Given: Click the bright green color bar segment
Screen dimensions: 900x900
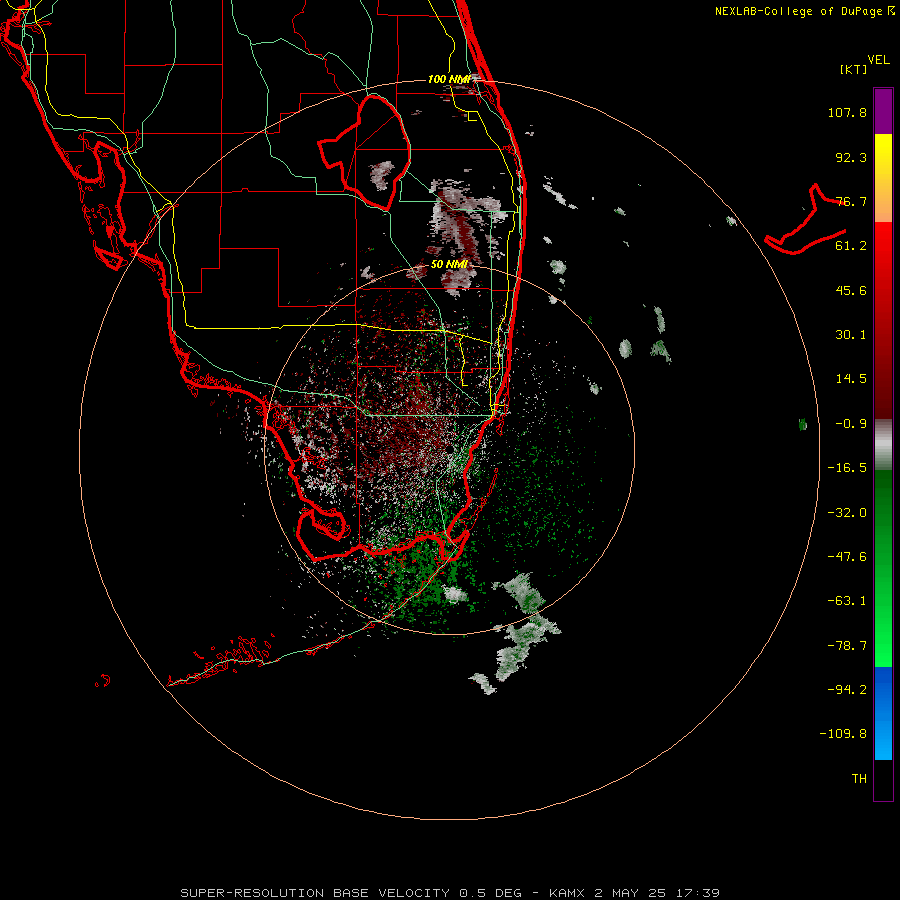Looking at the screenshot, I should click(x=883, y=568).
